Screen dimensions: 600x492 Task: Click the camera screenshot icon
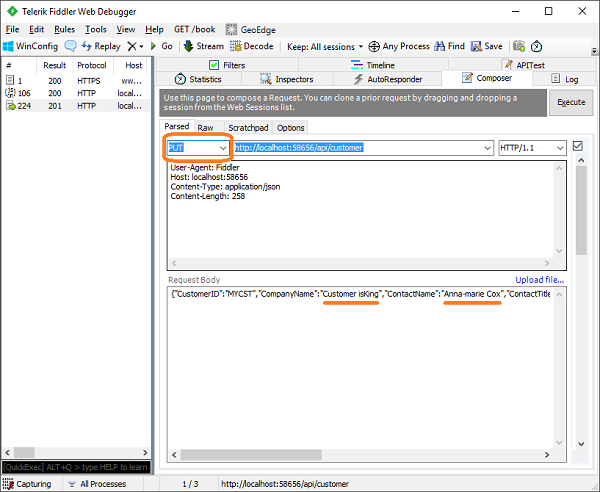pos(519,46)
